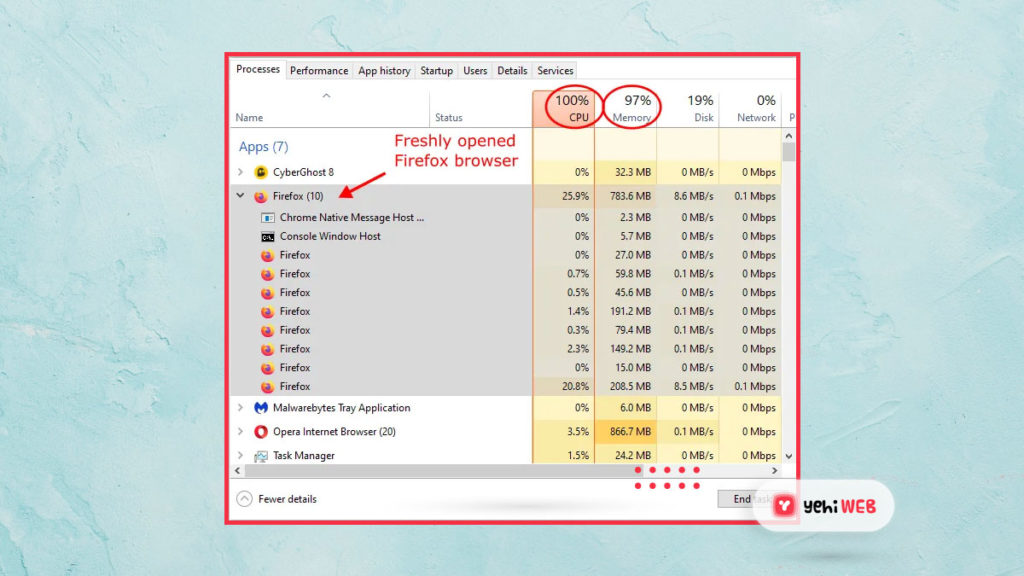
Task: Click the CyberGhost 8 app icon
Action: pyautogui.click(x=261, y=172)
